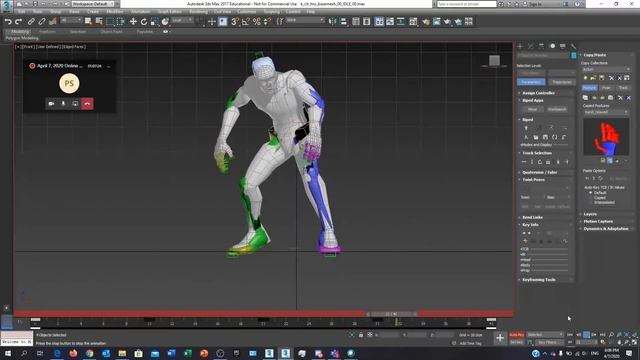640x360 pixels.
Task: Click the Undo arrow in main toolbar
Action: click(8, 22)
